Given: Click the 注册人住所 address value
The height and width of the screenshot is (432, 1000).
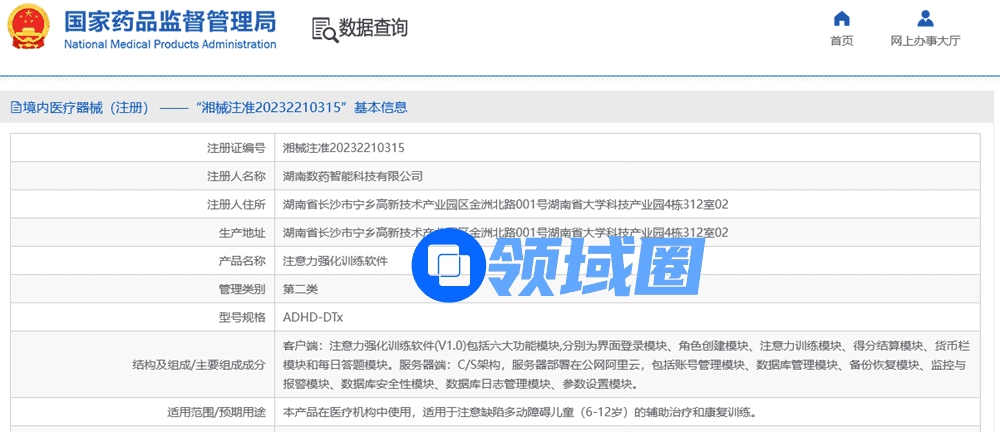Looking at the screenshot, I should [505, 204].
